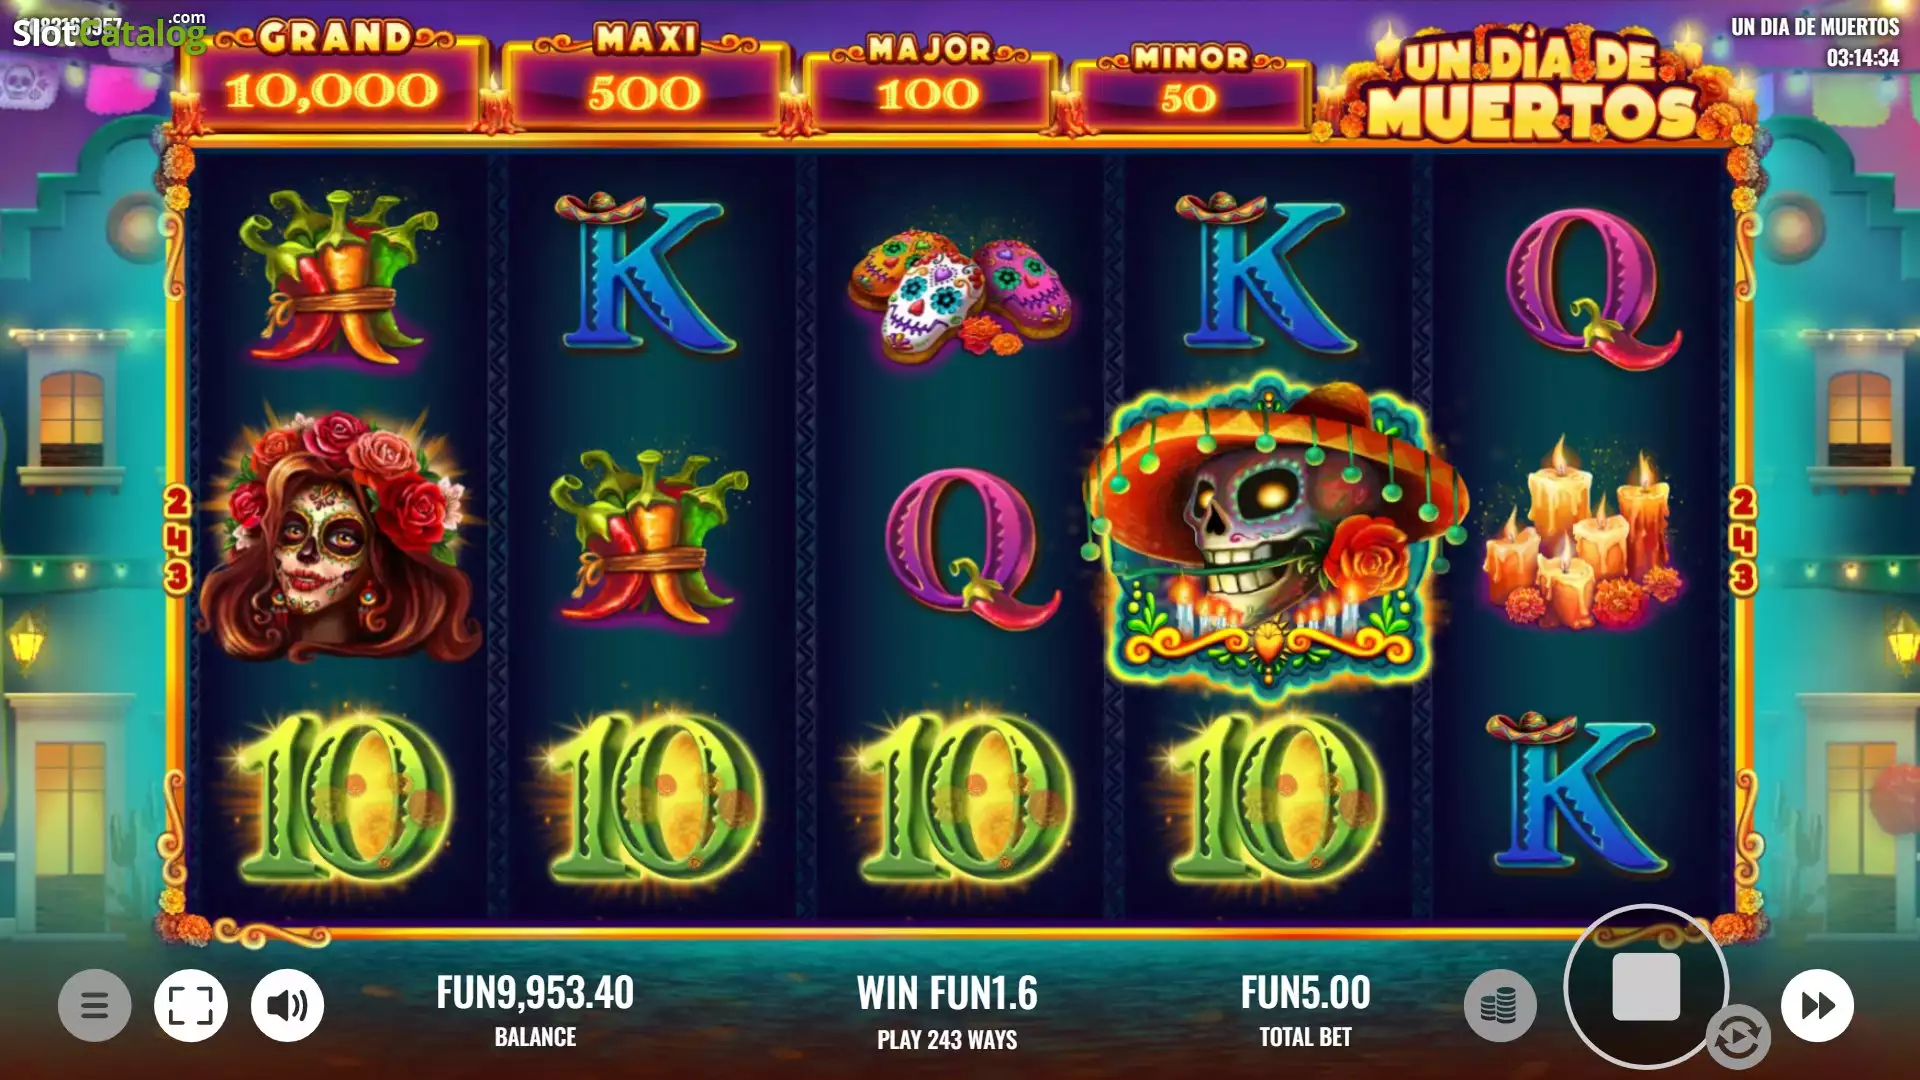Open the coin bet settings

(1500, 1005)
